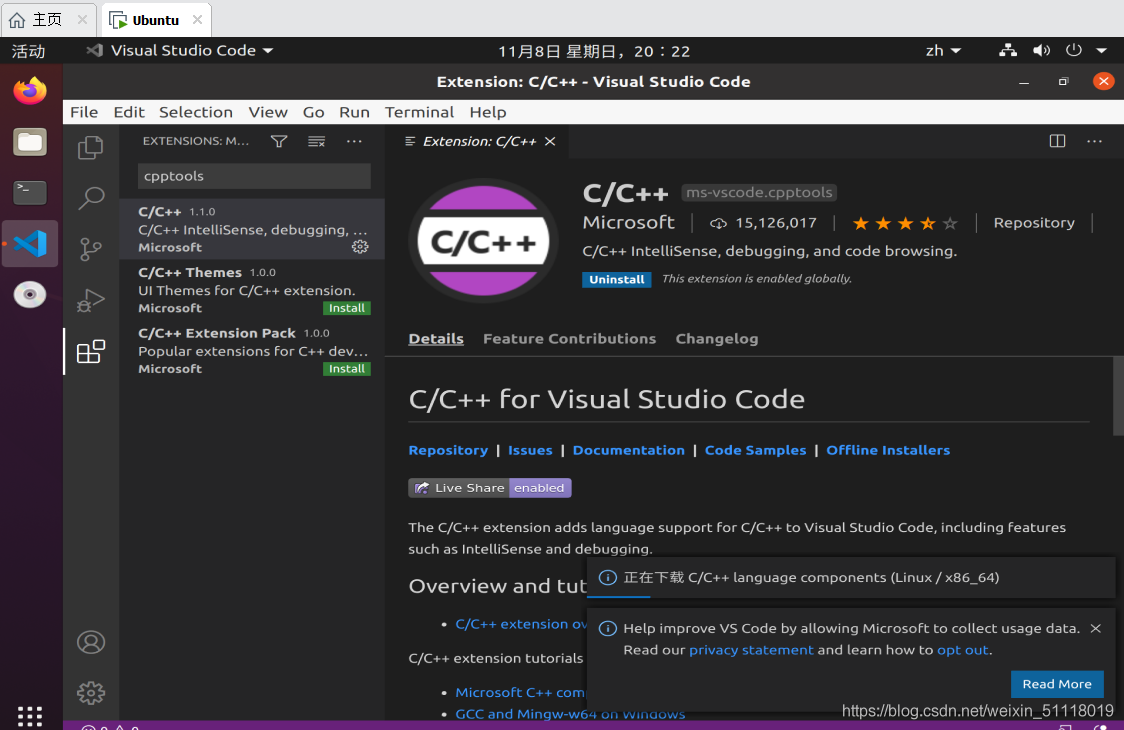Open network status icon in top bar
Viewport: 1124px width, 730px height.
(1008, 50)
